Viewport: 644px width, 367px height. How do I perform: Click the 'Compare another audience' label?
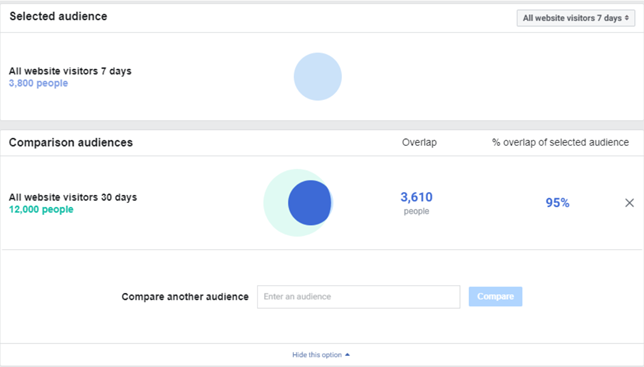coord(185,297)
